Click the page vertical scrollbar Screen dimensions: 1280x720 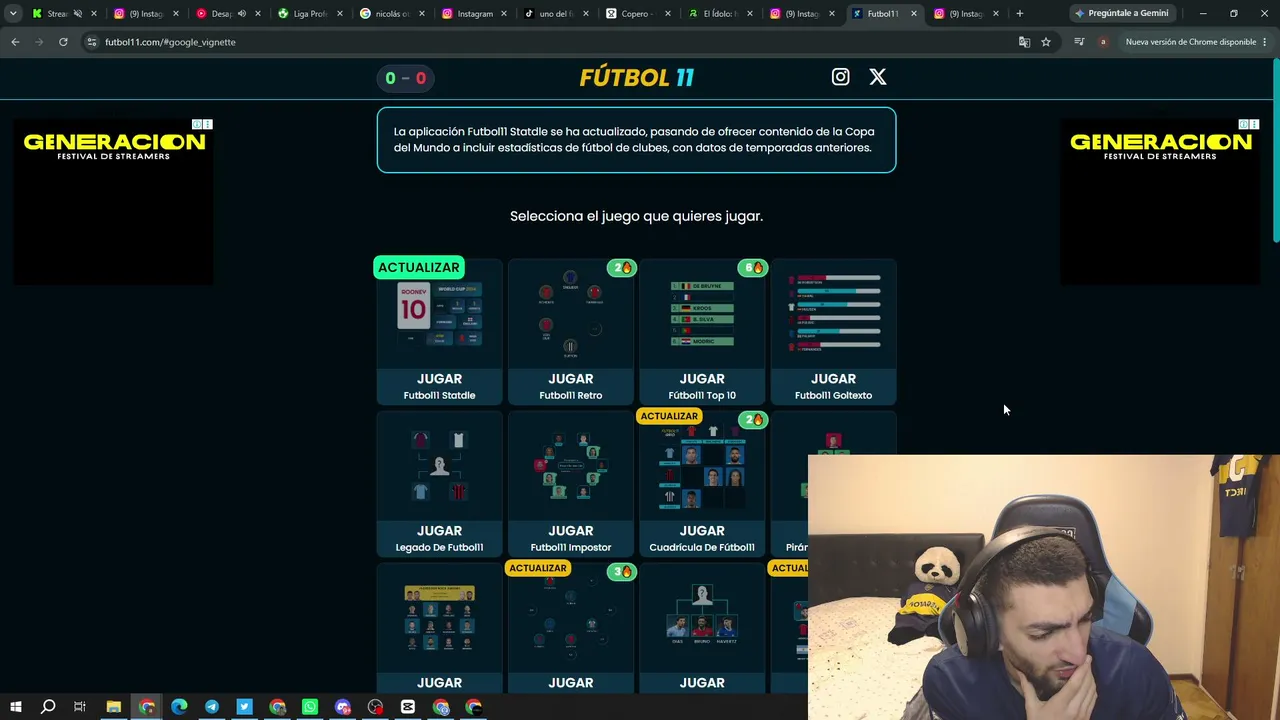[x=1275, y=150]
